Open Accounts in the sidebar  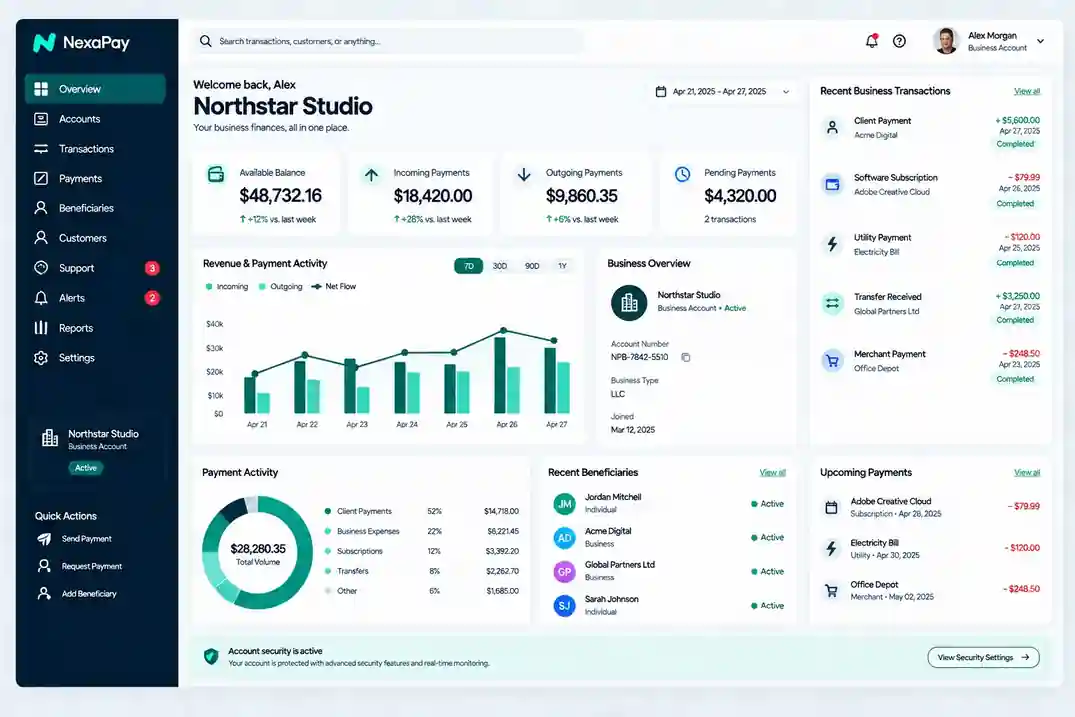pyautogui.click(x=95, y=119)
